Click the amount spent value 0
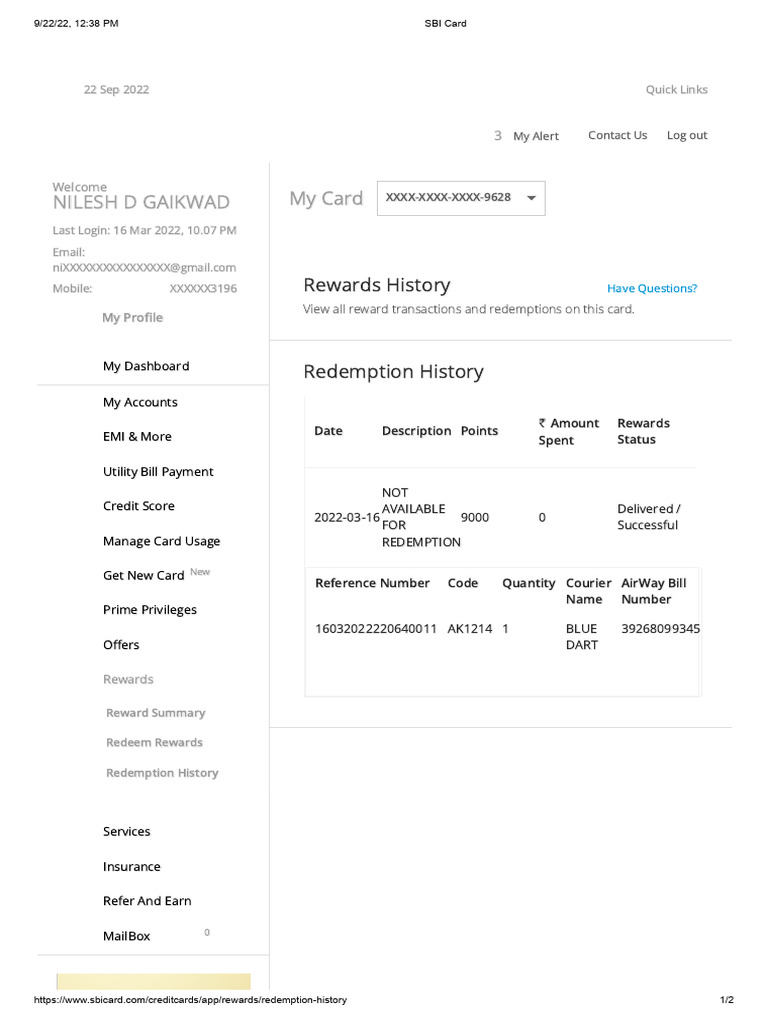Screen dimensions: 768x1024 (x=542, y=517)
